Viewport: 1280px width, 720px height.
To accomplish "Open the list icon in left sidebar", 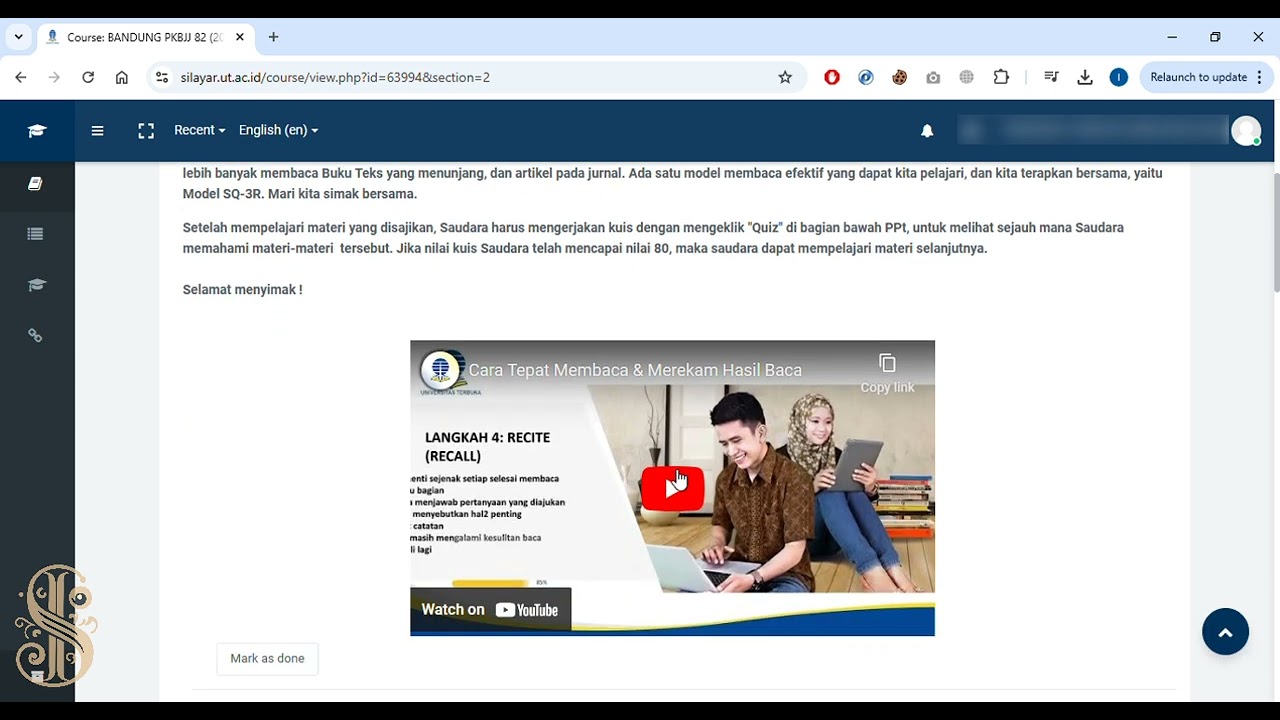I will [36, 234].
